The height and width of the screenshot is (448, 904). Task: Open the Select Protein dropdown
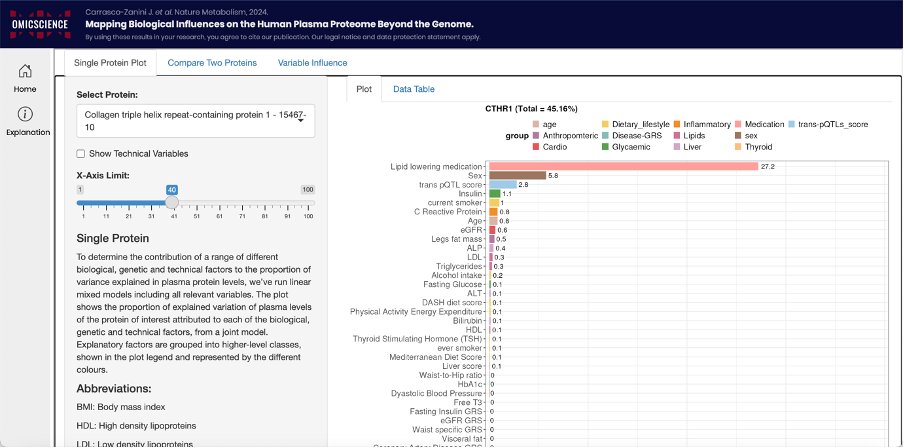[195, 121]
